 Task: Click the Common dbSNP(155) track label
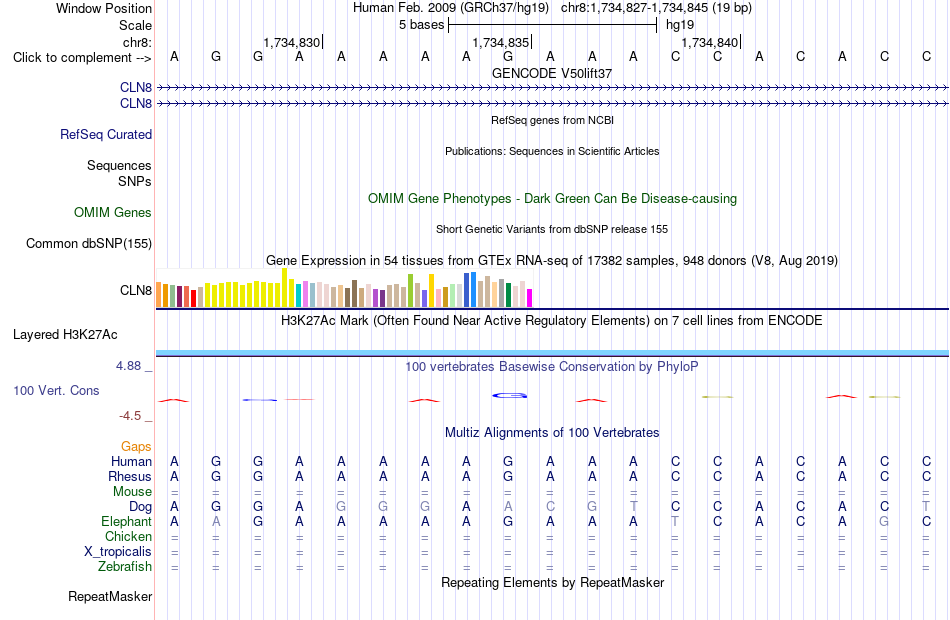pyautogui.click(x=89, y=244)
